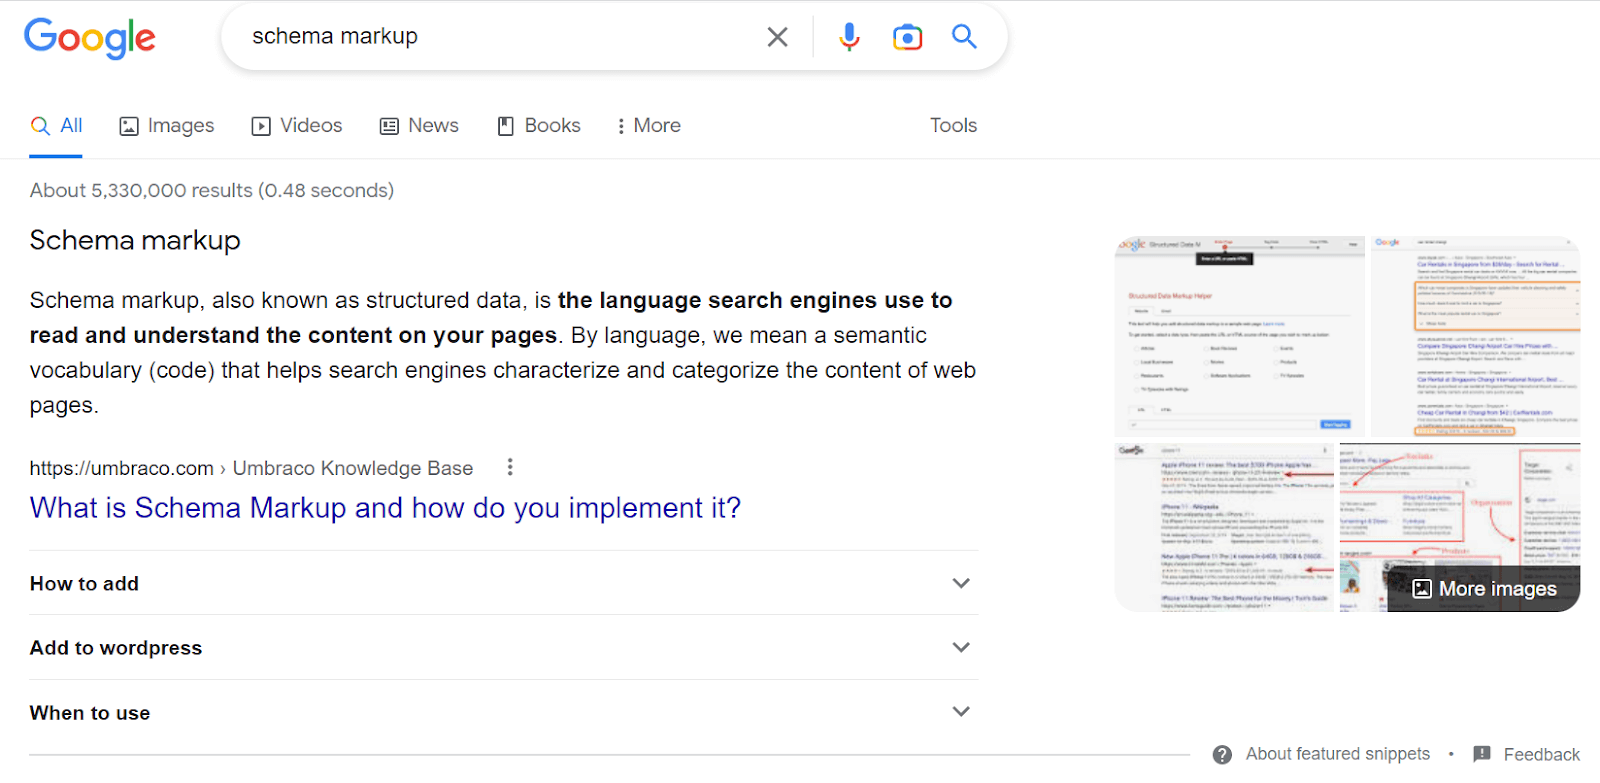The width and height of the screenshot is (1600, 783).
Task: Open the Structured Data Markup Helper thumbnail image
Action: (x=1240, y=337)
